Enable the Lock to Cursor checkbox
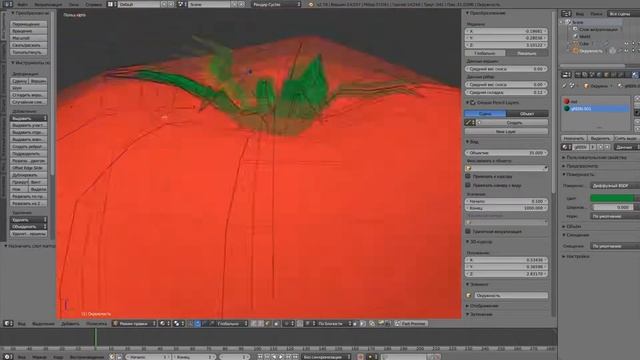The width and height of the screenshot is (640, 360). pyautogui.click(x=469, y=176)
